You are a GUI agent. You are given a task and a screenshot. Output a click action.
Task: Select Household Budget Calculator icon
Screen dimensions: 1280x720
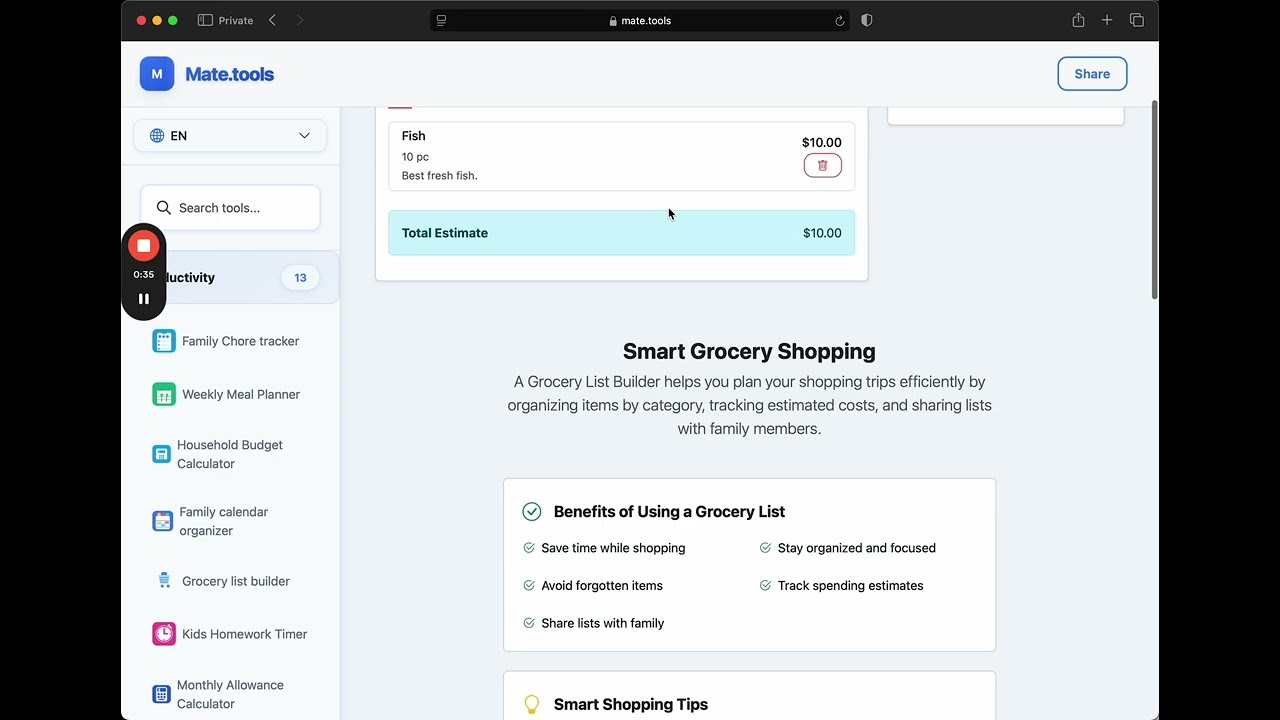click(161, 454)
